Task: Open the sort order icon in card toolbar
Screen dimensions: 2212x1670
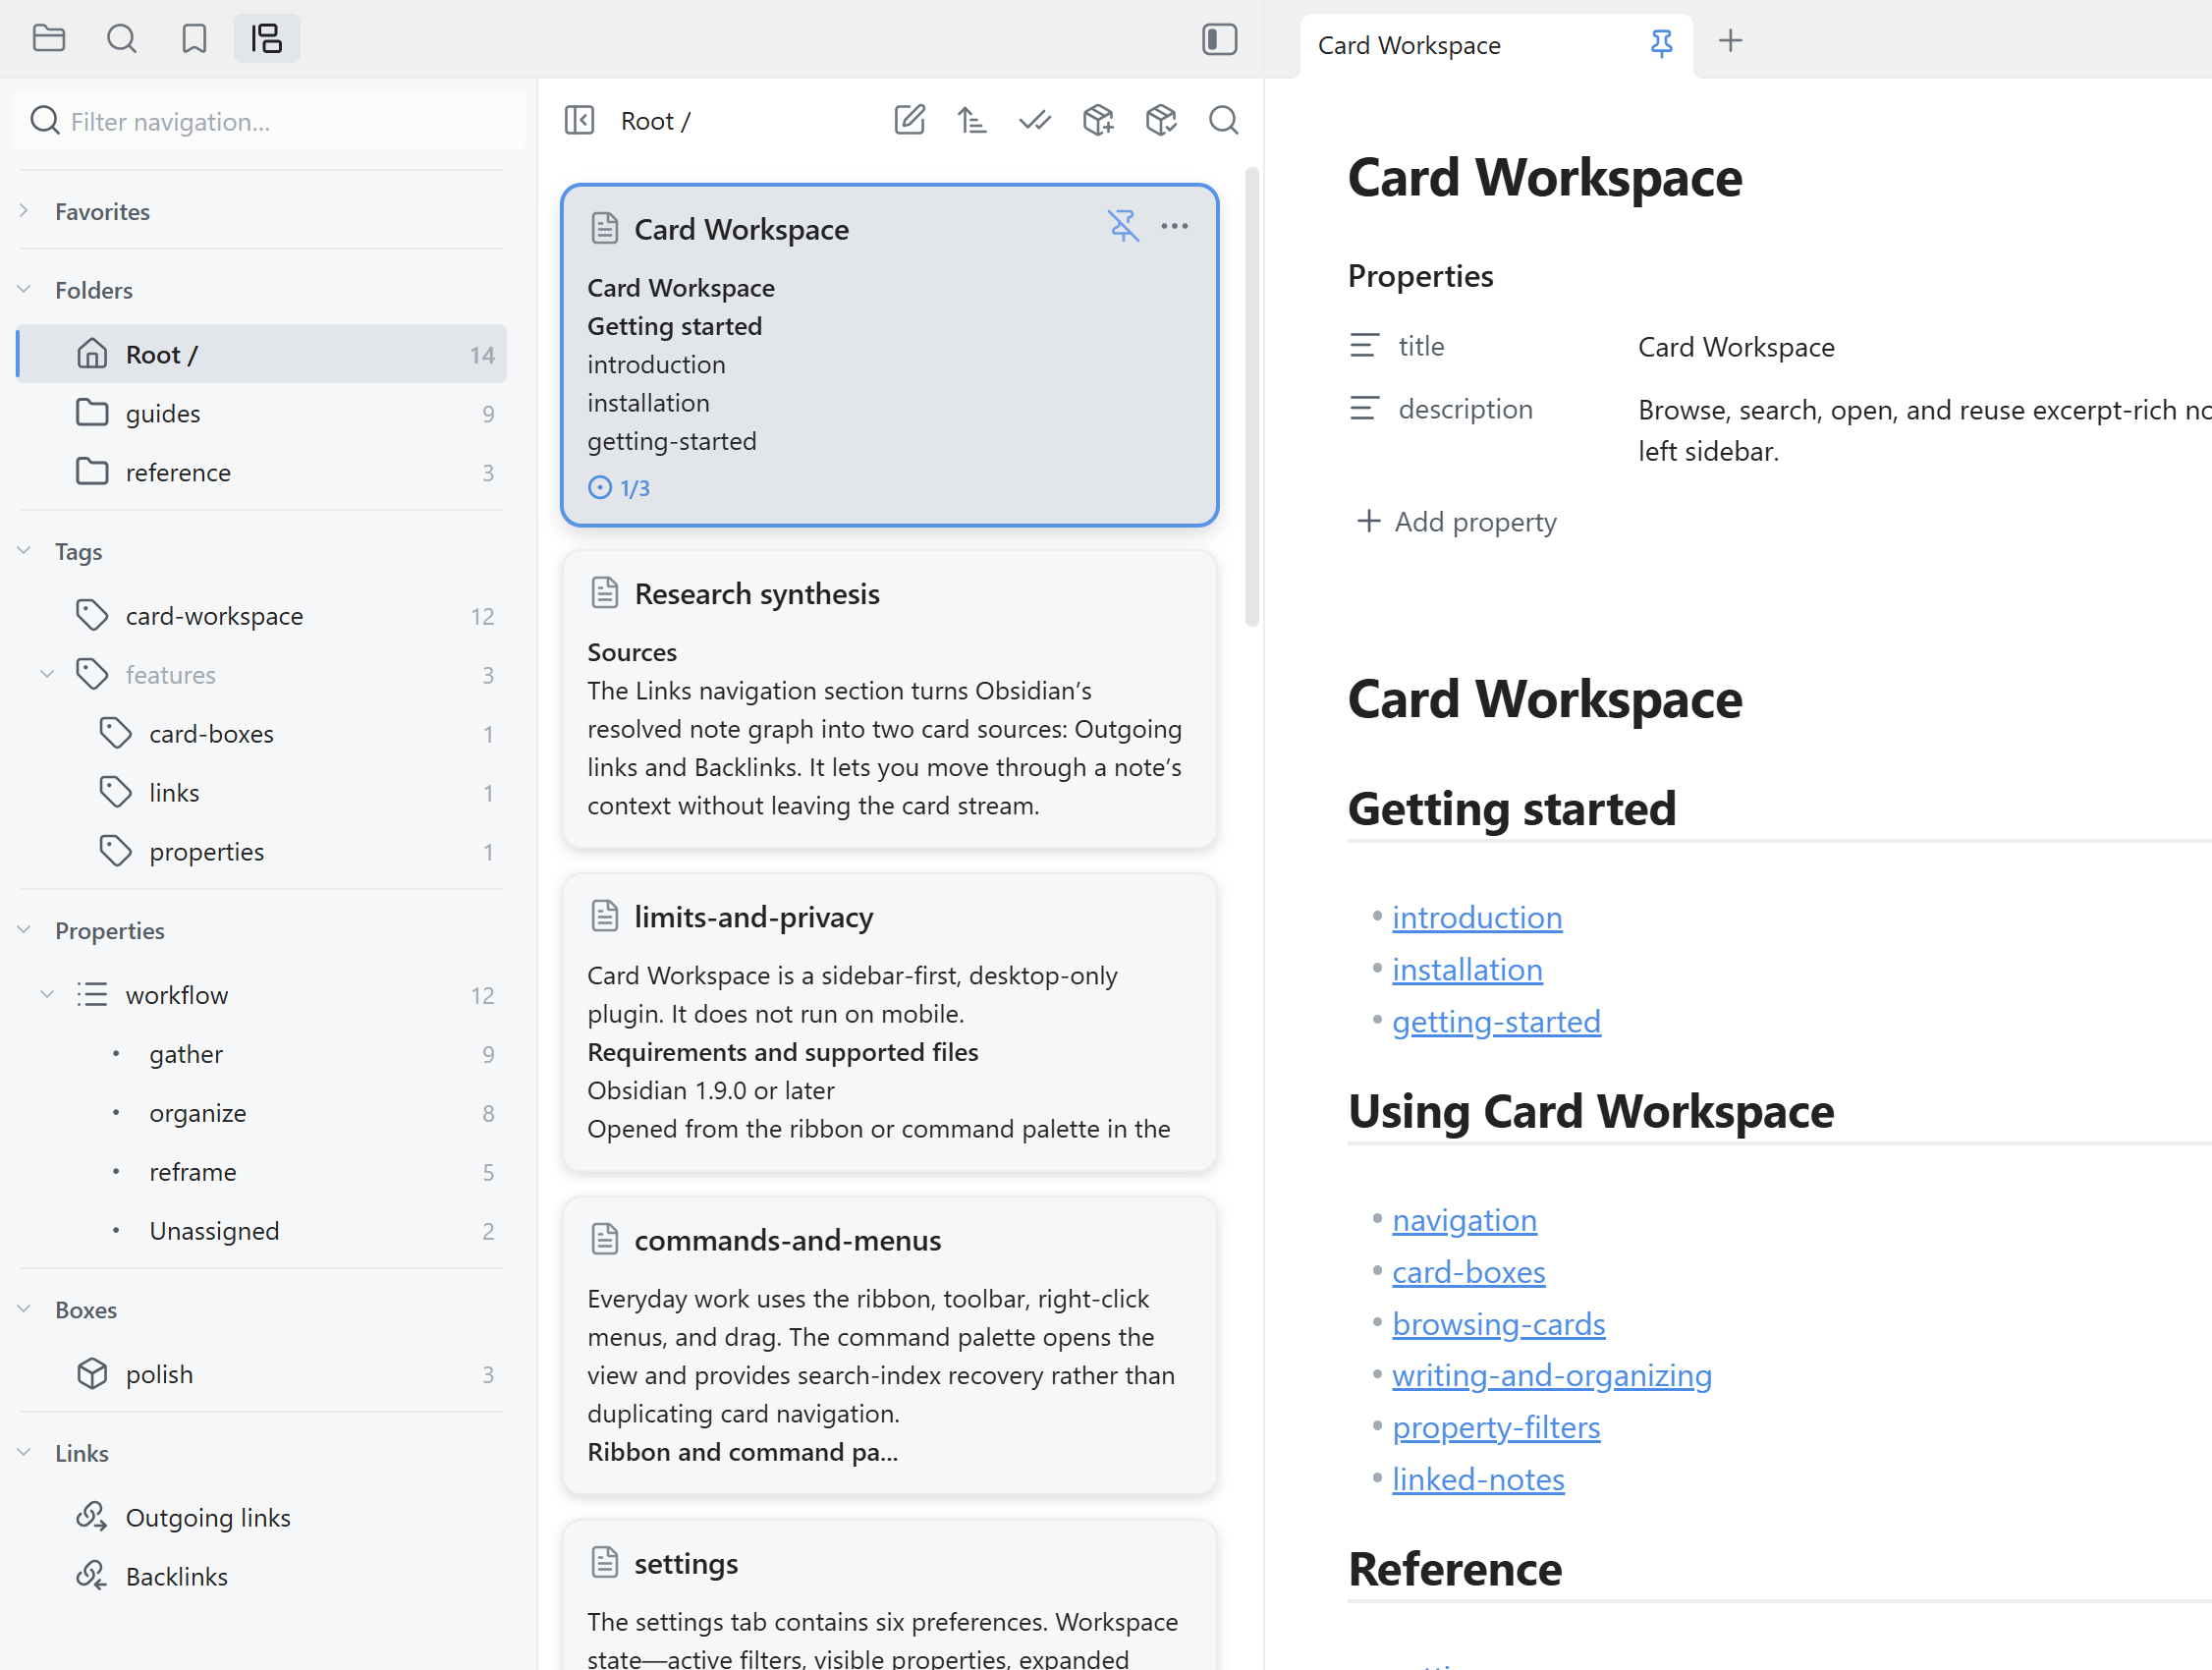Action: (x=972, y=120)
